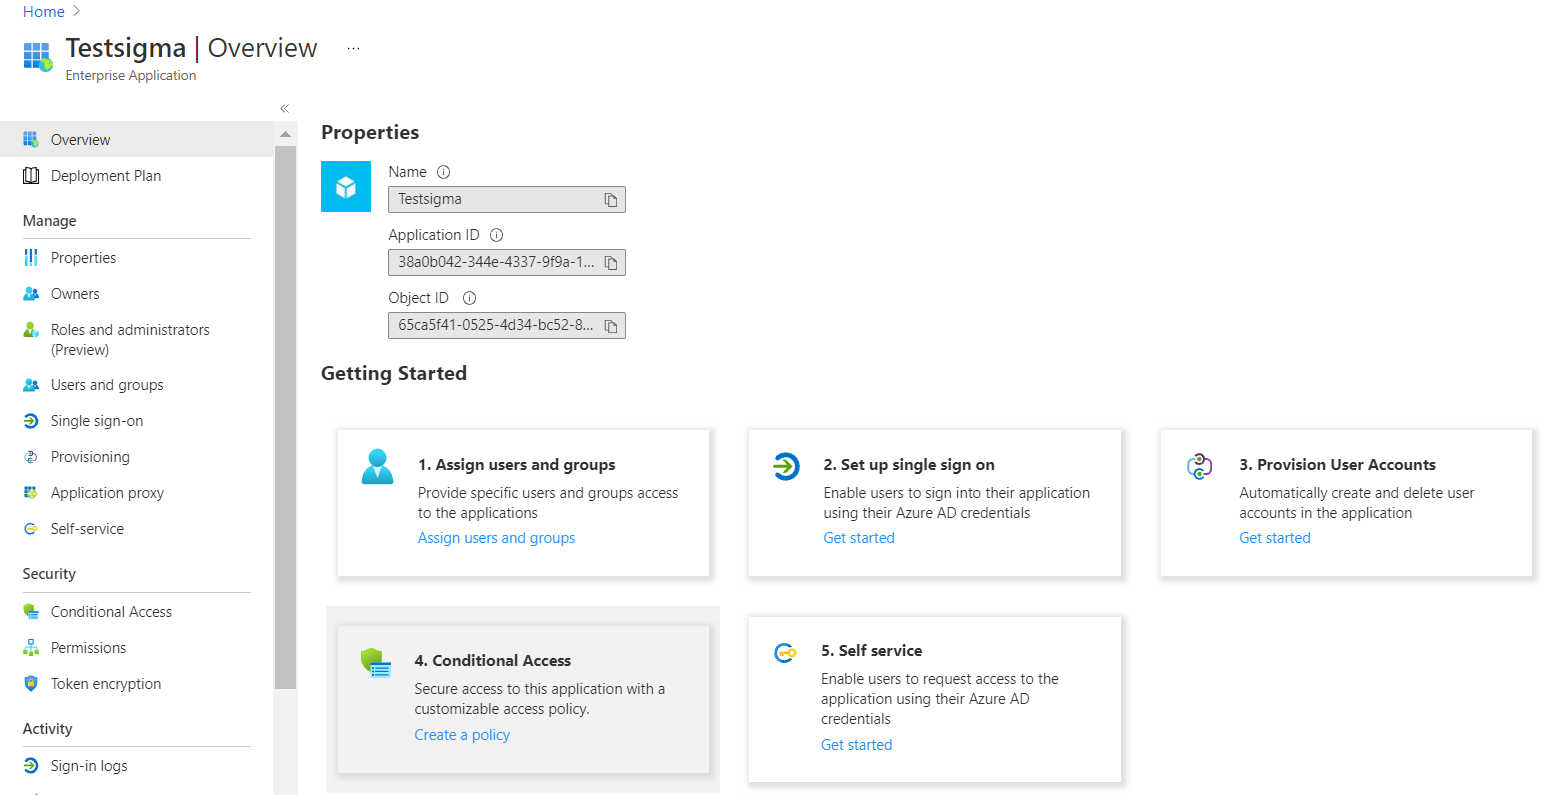Viewport: 1549px width, 795px height.
Task: Click the Owners people icon
Action: click(31, 294)
